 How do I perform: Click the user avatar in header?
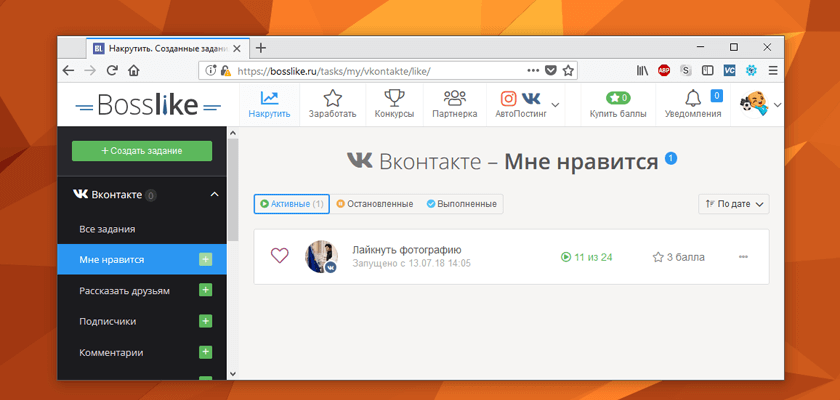point(754,104)
